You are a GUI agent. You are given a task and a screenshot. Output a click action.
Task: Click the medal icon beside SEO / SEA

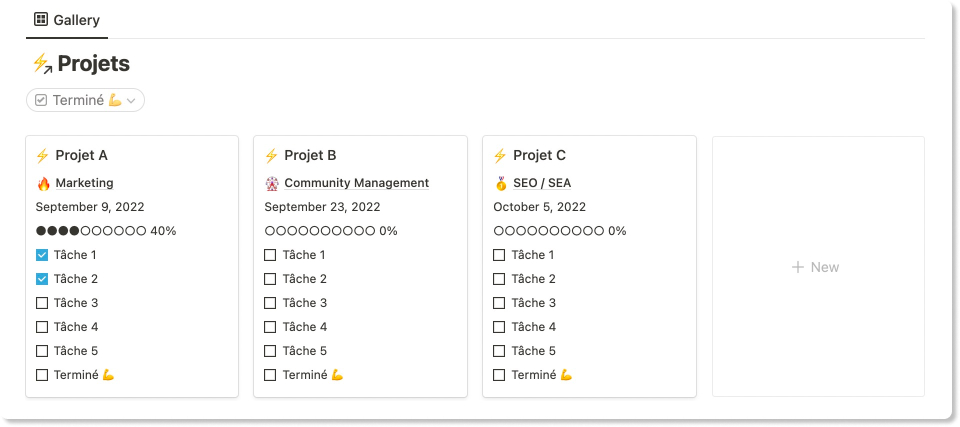point(501,183)
